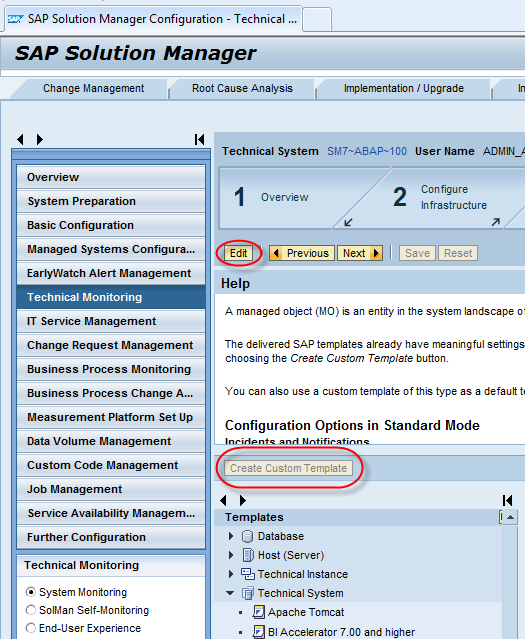This screenshot has height=639, width=526.
Task: Click the Previous button
Action: [x=302, y=253]
